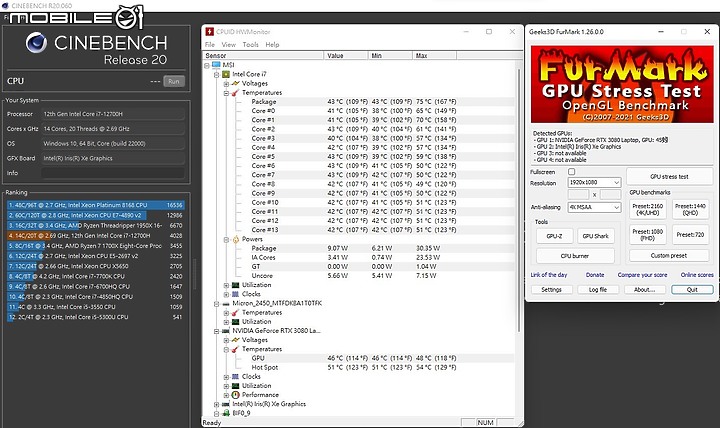Collapse the Powers node
Viewport: 720px width, 428px height.
(x=226, y=239)
